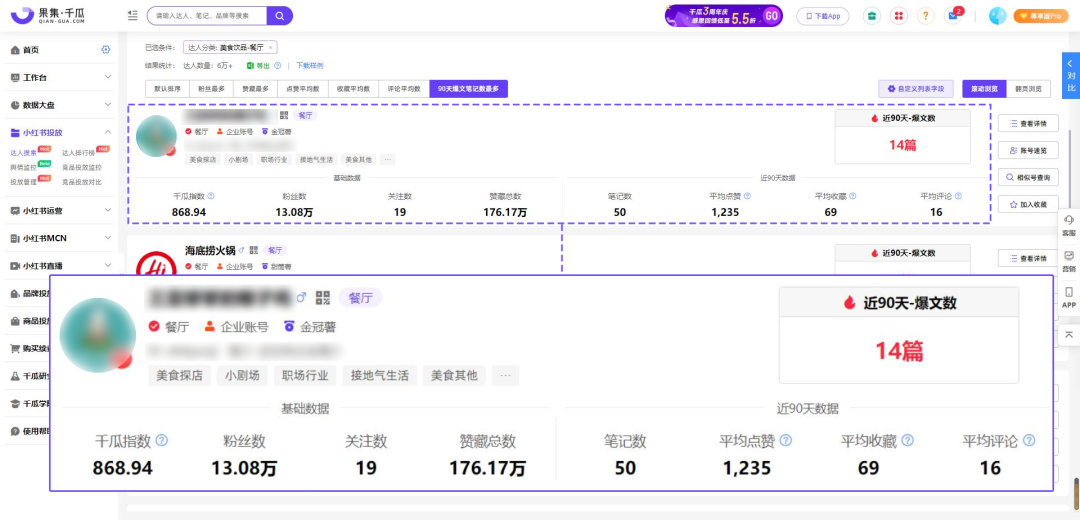
Task: Click the 千瓜研究 flask sidebar icon
Action: 15,376
